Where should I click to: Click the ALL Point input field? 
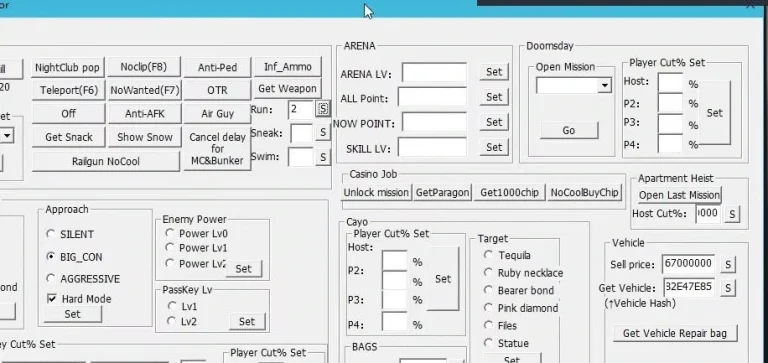432,97
